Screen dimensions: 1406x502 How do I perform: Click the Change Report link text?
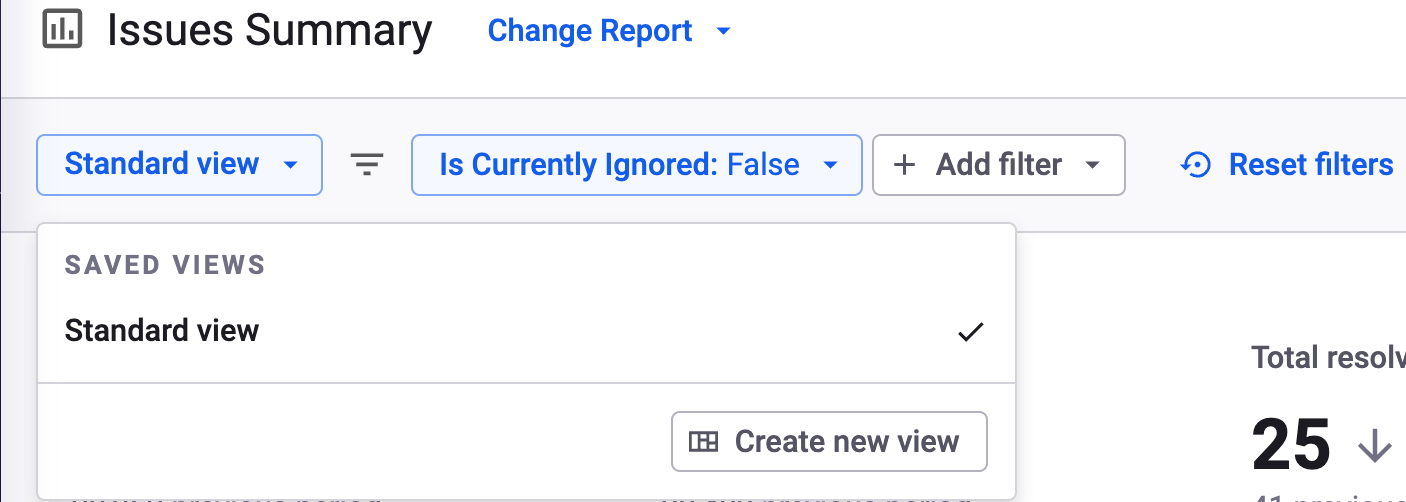(x=590, y=31)
